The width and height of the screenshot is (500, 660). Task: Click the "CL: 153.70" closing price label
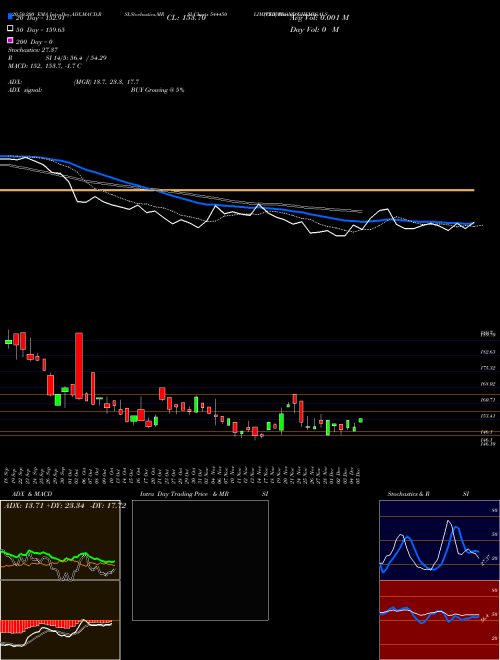[186, 18]
